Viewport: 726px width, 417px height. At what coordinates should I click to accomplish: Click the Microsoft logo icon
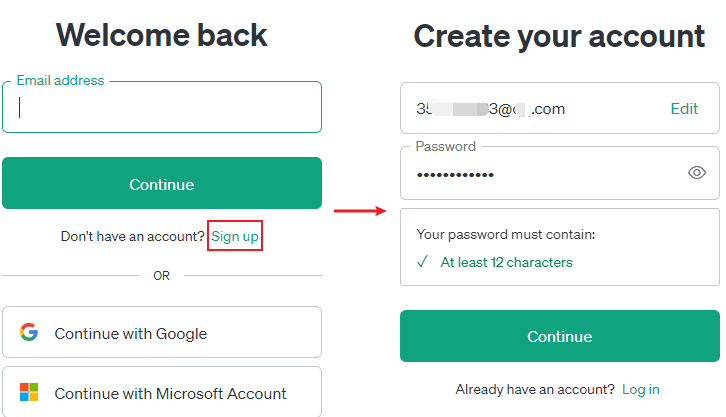(29, 393)
